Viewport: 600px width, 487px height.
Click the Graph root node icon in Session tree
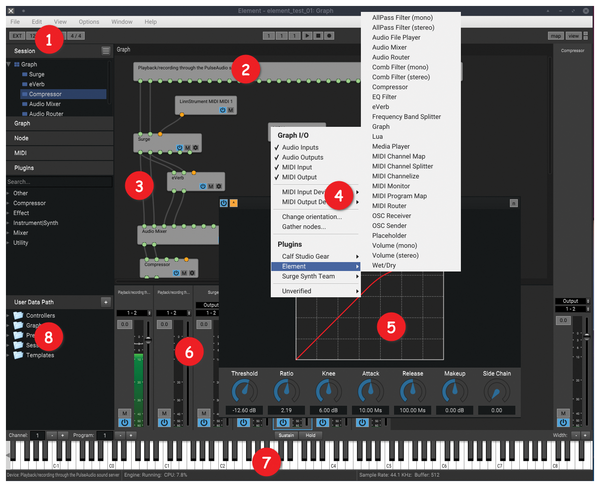pyautogui.click(x=17, y=64)
